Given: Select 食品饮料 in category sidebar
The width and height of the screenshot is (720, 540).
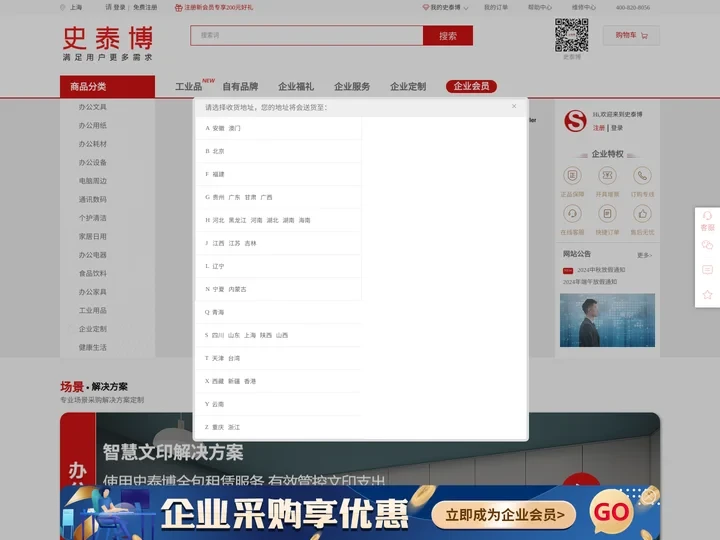Looking at the screenshot, I should coord(93,273).
